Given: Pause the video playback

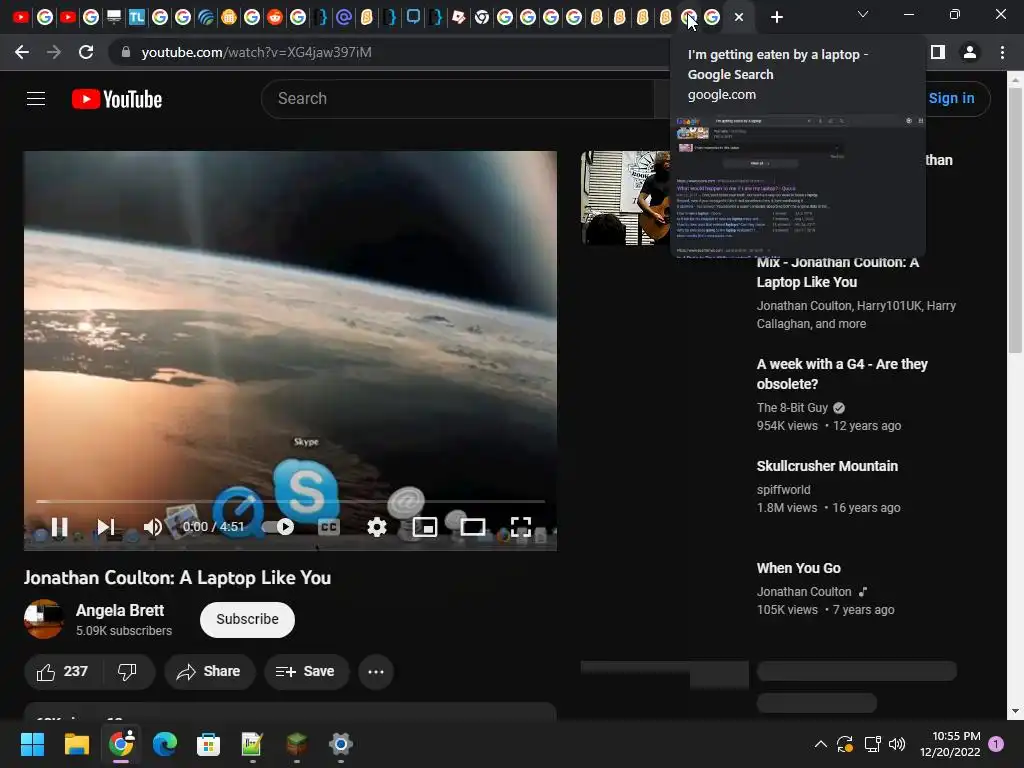Looking at the screenshot, I should pyautogui.click(x=59, y=526).
